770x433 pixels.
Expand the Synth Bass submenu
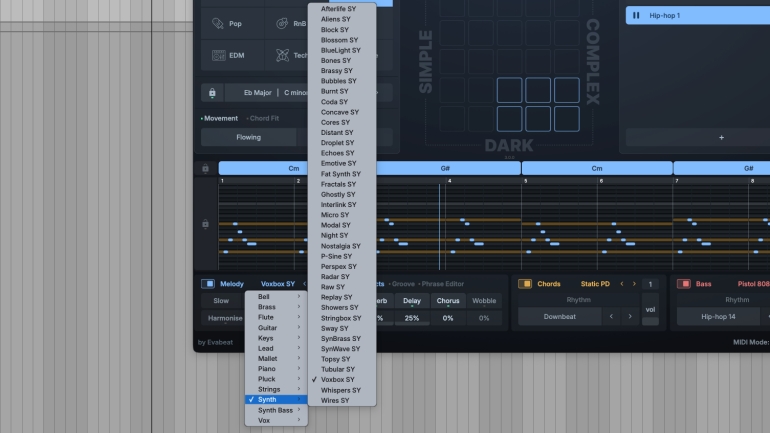(275, 410)
